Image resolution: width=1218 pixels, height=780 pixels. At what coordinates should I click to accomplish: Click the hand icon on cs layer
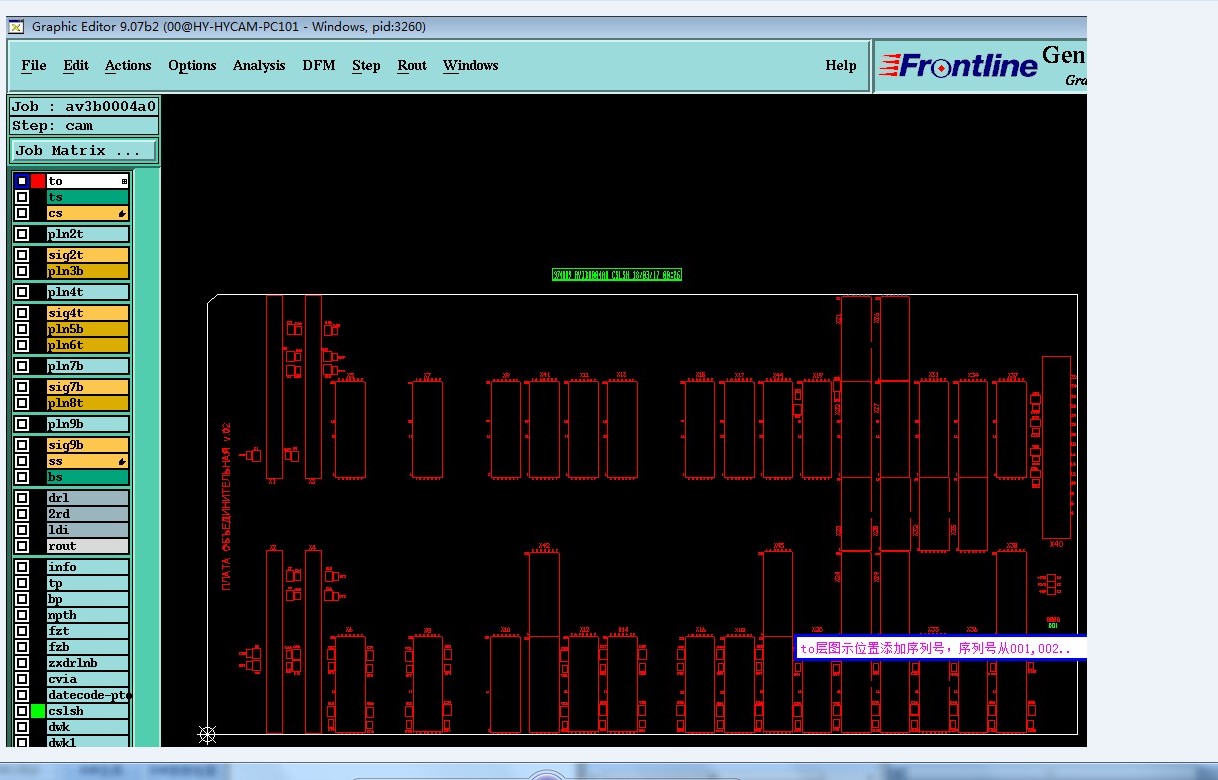122,214
